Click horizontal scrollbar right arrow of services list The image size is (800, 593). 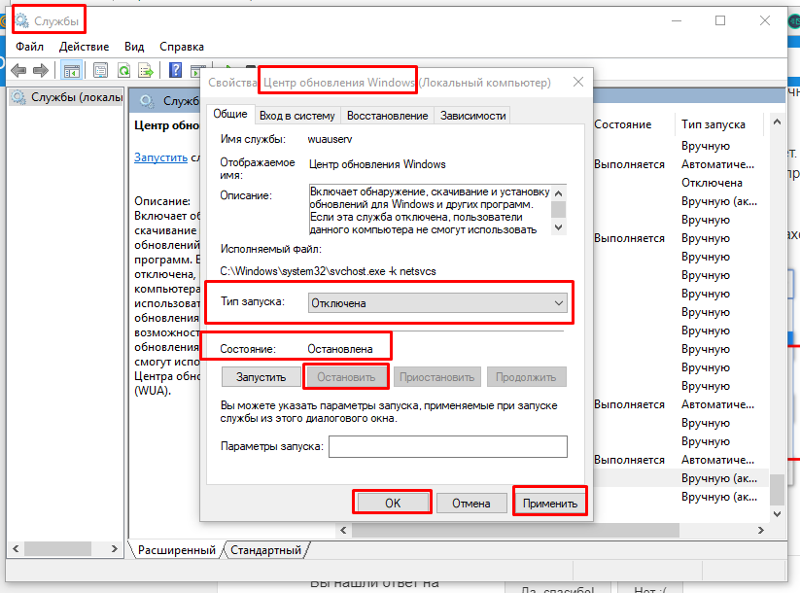(x=761, y=530)
